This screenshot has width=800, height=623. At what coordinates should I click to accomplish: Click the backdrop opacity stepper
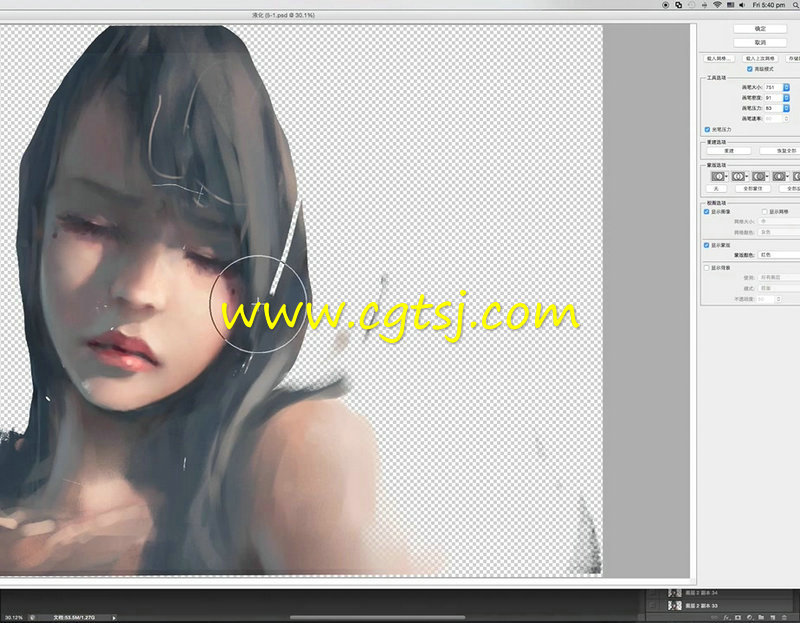(x=779, y=299)
